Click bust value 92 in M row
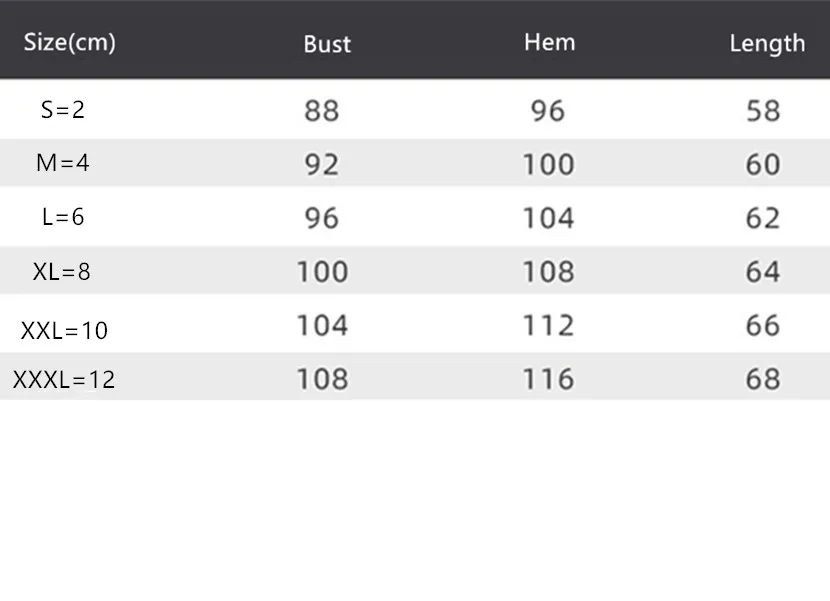This screenshot has width=830, height=601. pyautogui.click(x=322, y=164)
